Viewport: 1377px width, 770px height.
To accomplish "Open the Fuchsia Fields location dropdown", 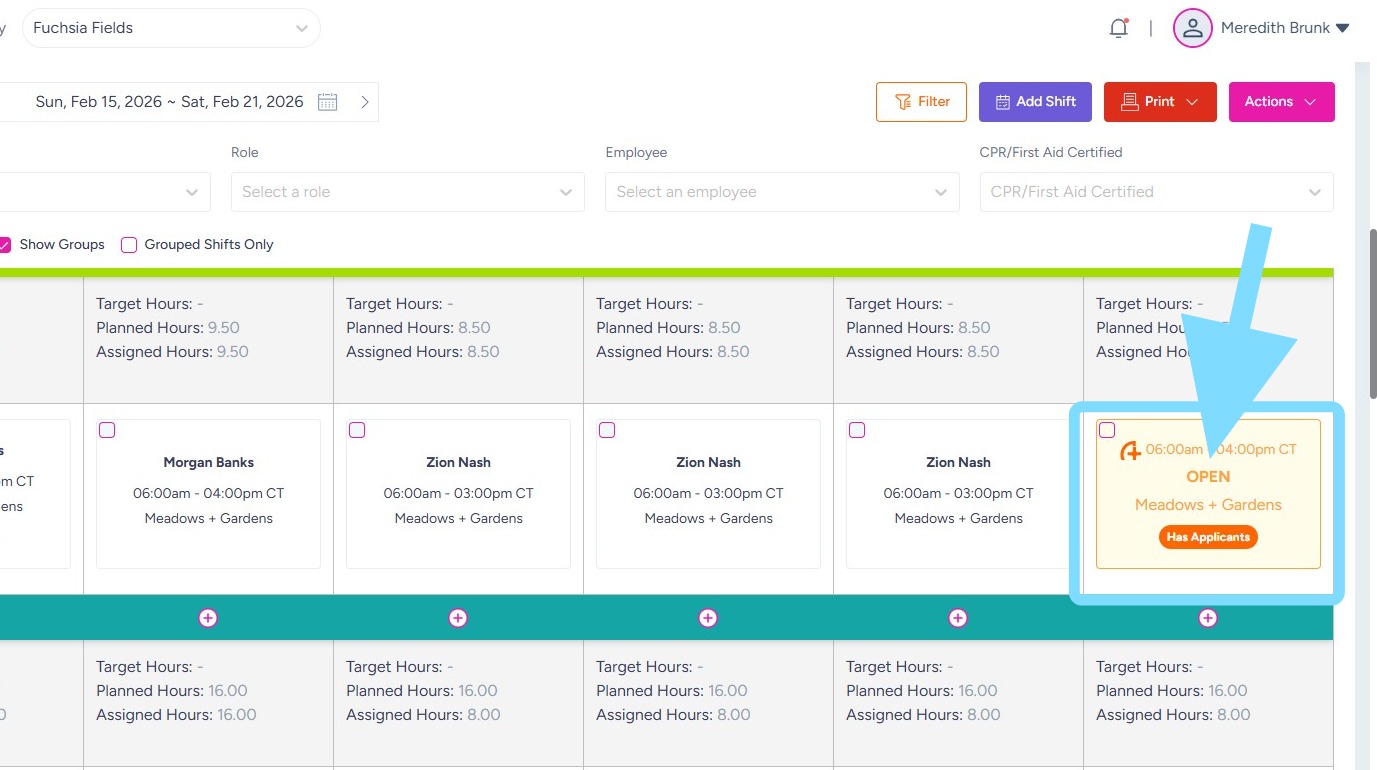I will 170,28.
